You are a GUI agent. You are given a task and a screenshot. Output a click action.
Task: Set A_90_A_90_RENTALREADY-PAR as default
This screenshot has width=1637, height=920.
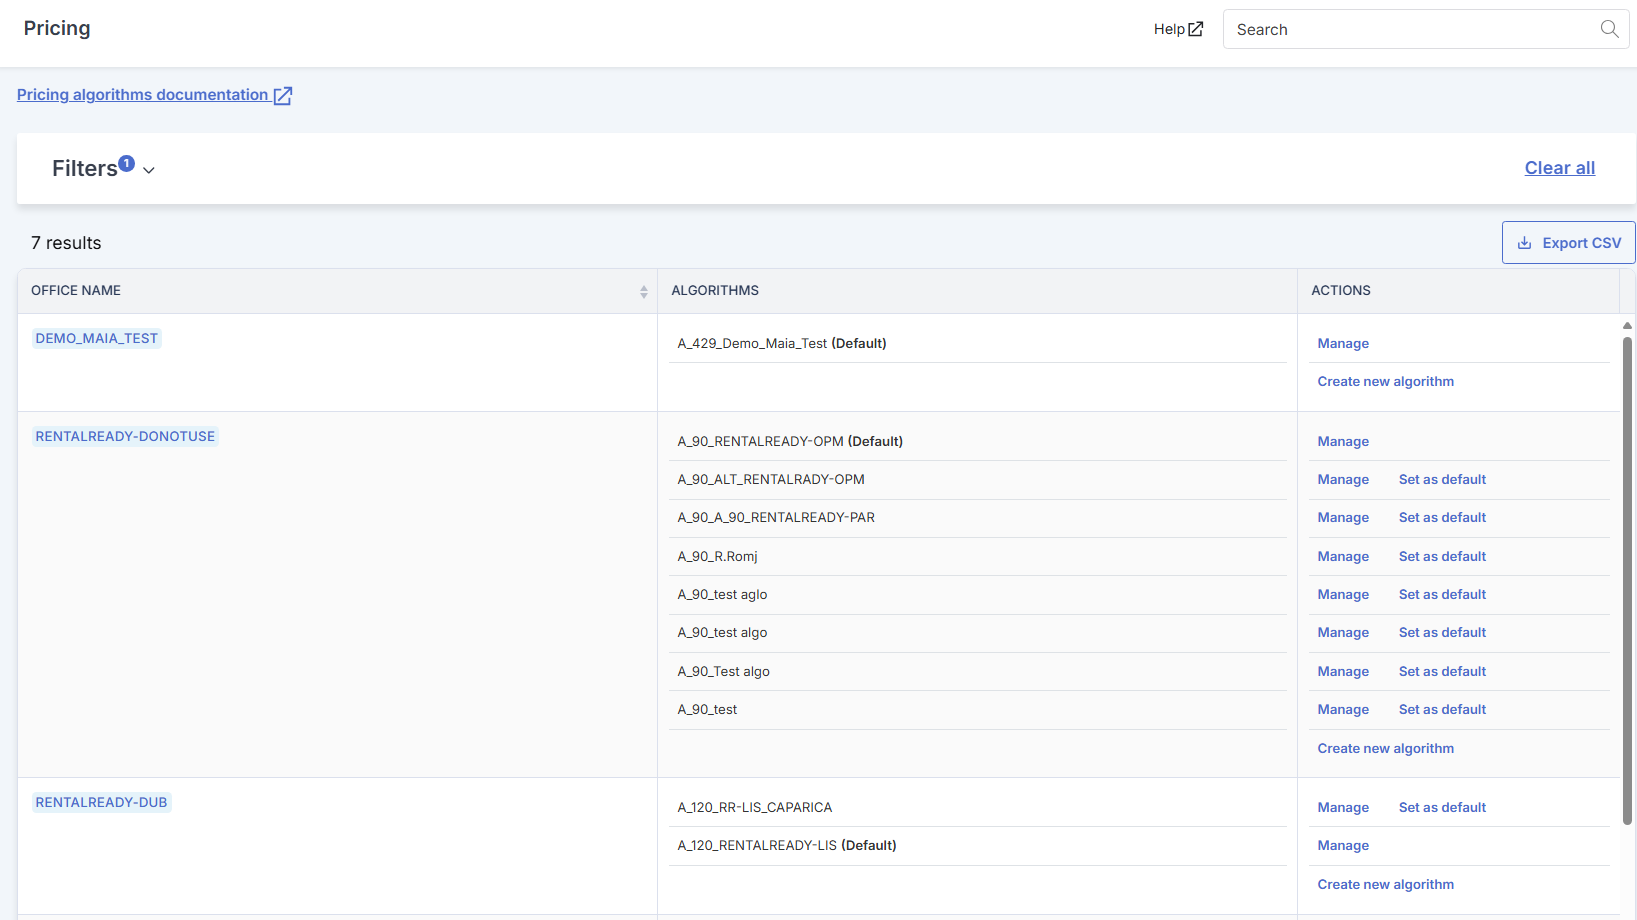(x=1442, y=517)
